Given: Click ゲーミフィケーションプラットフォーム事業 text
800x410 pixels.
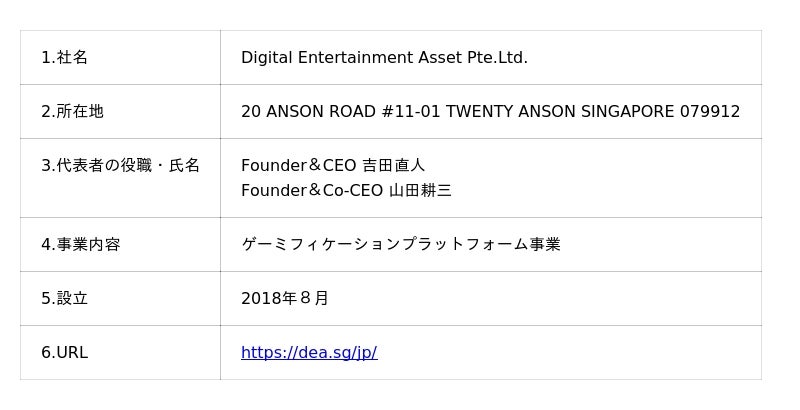Looking at the screenshot, I should pos(401,245).
